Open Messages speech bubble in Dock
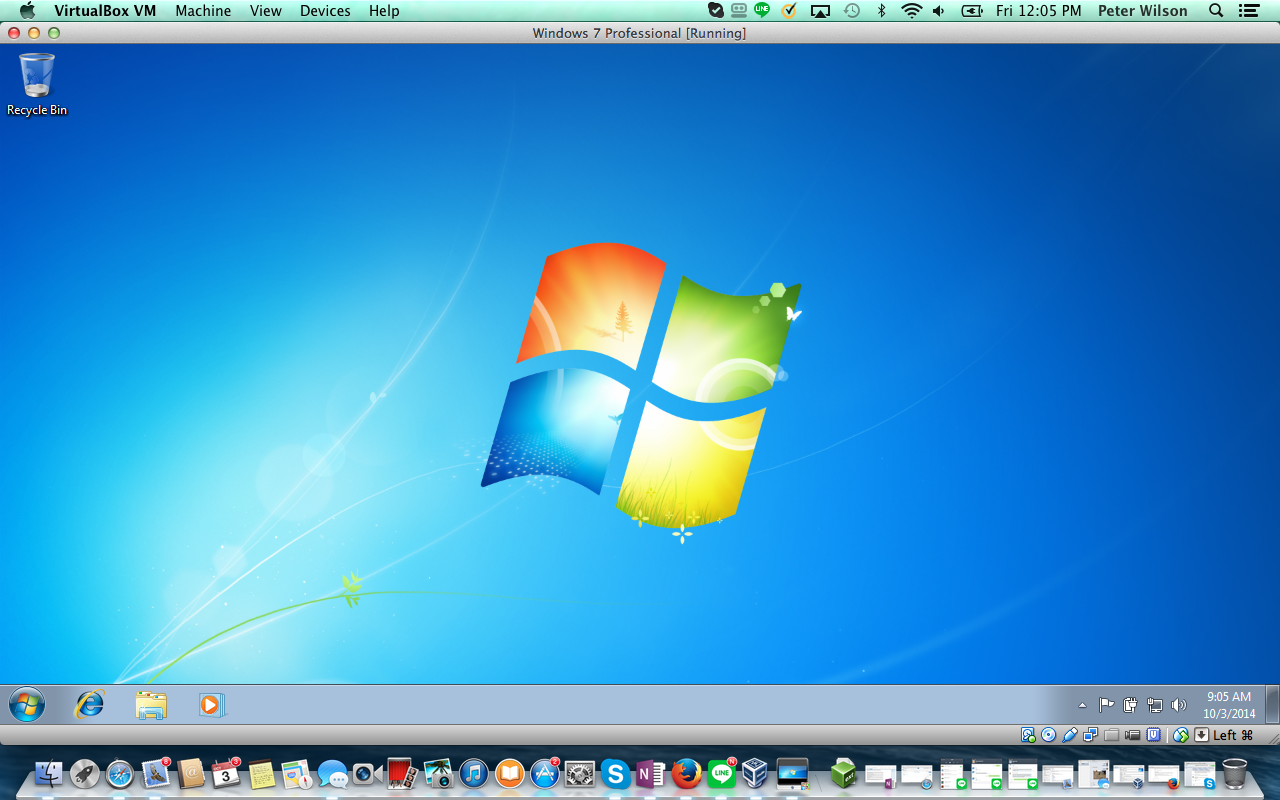 [x=332, y=773]
